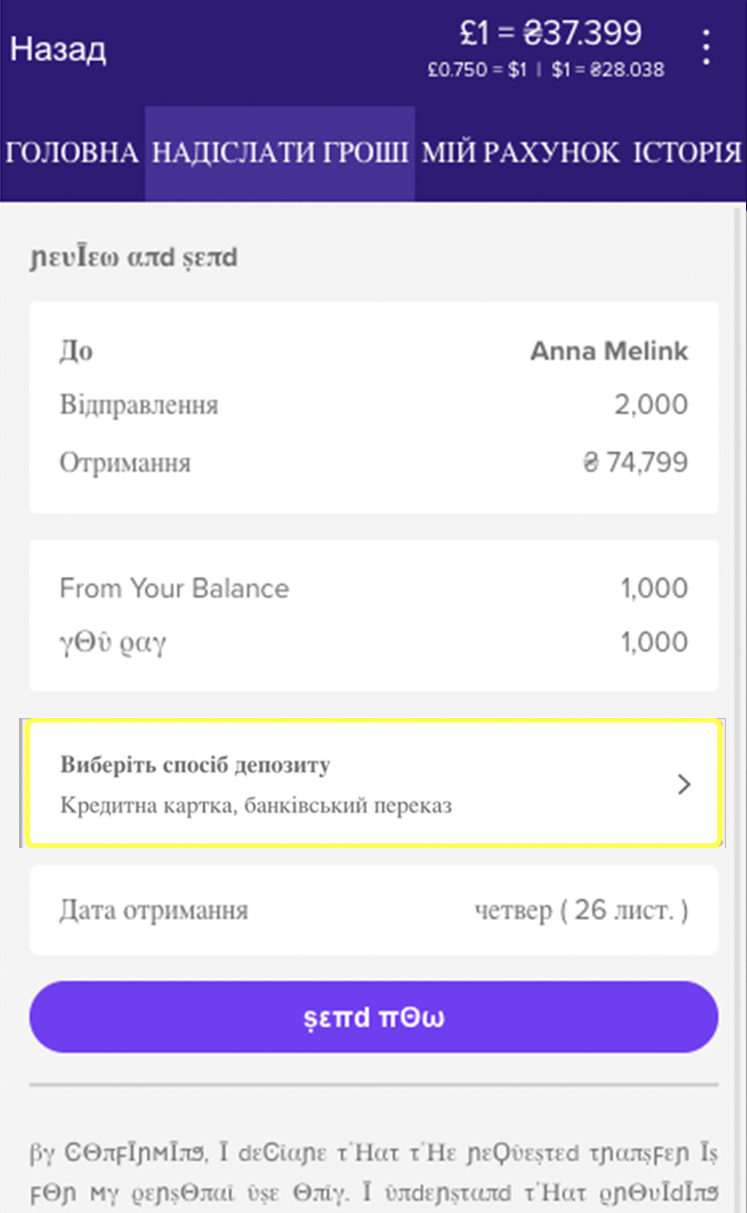Screen dimensions: 747x1213
Task: Select the From Your Balance row
Action: pyautogui.click(x=373, y=588)
